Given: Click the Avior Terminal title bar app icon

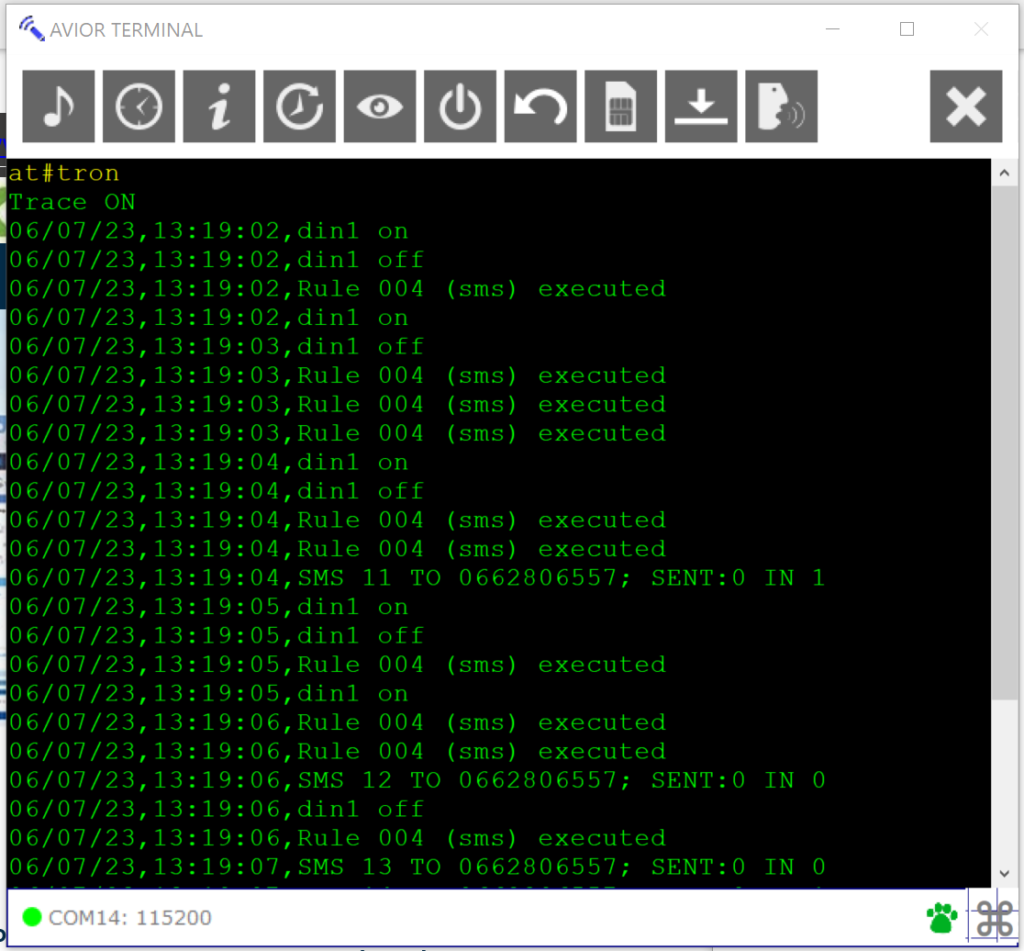Looking at the screenshot, I should (x=32, y=29).
